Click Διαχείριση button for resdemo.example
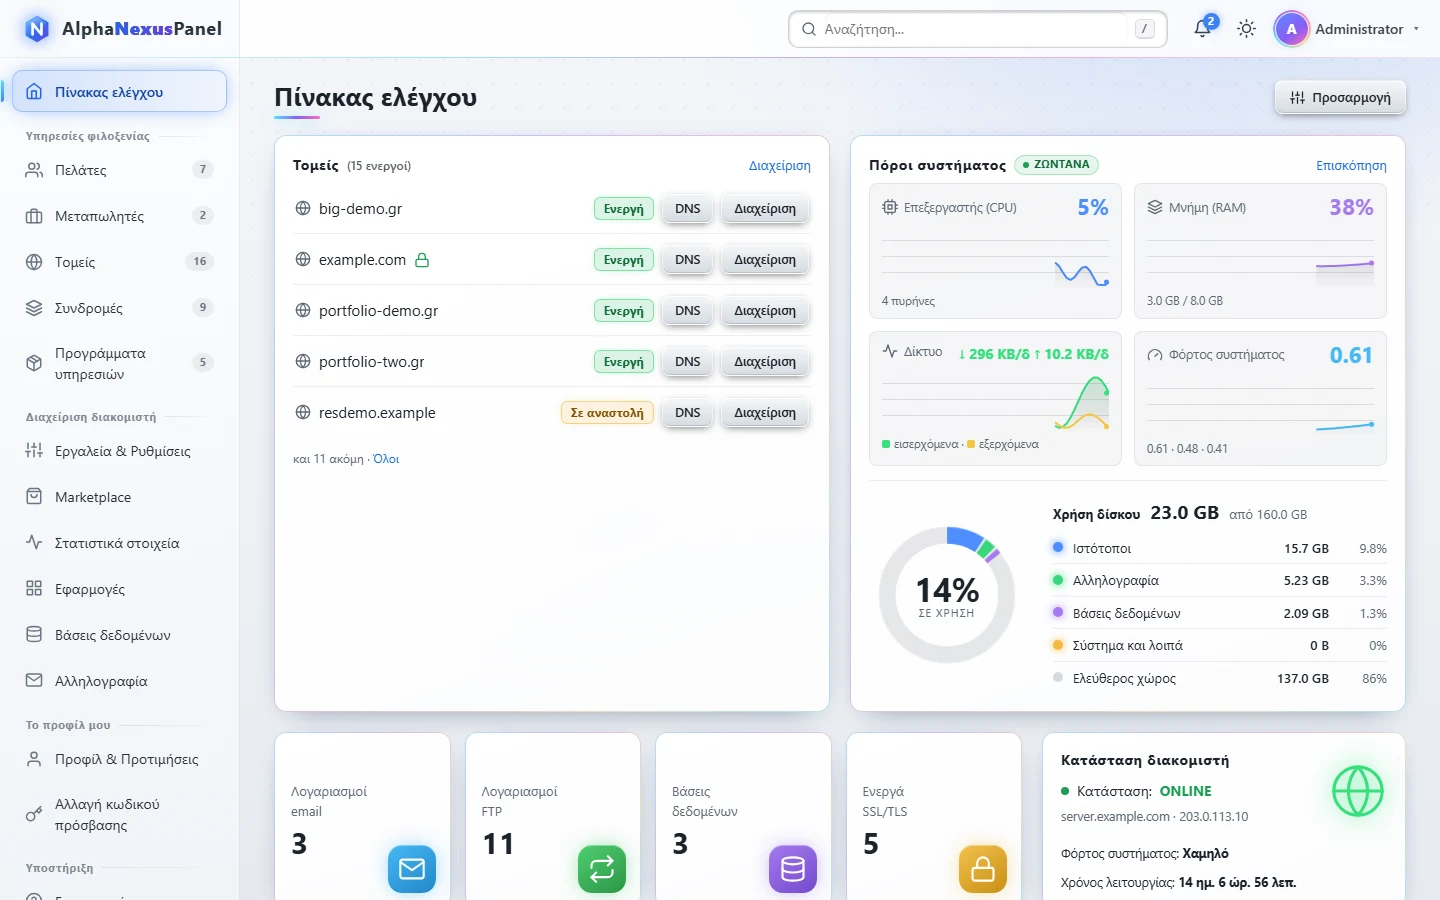The width and height of the screenshot is (1440, 900). (765, 413)
